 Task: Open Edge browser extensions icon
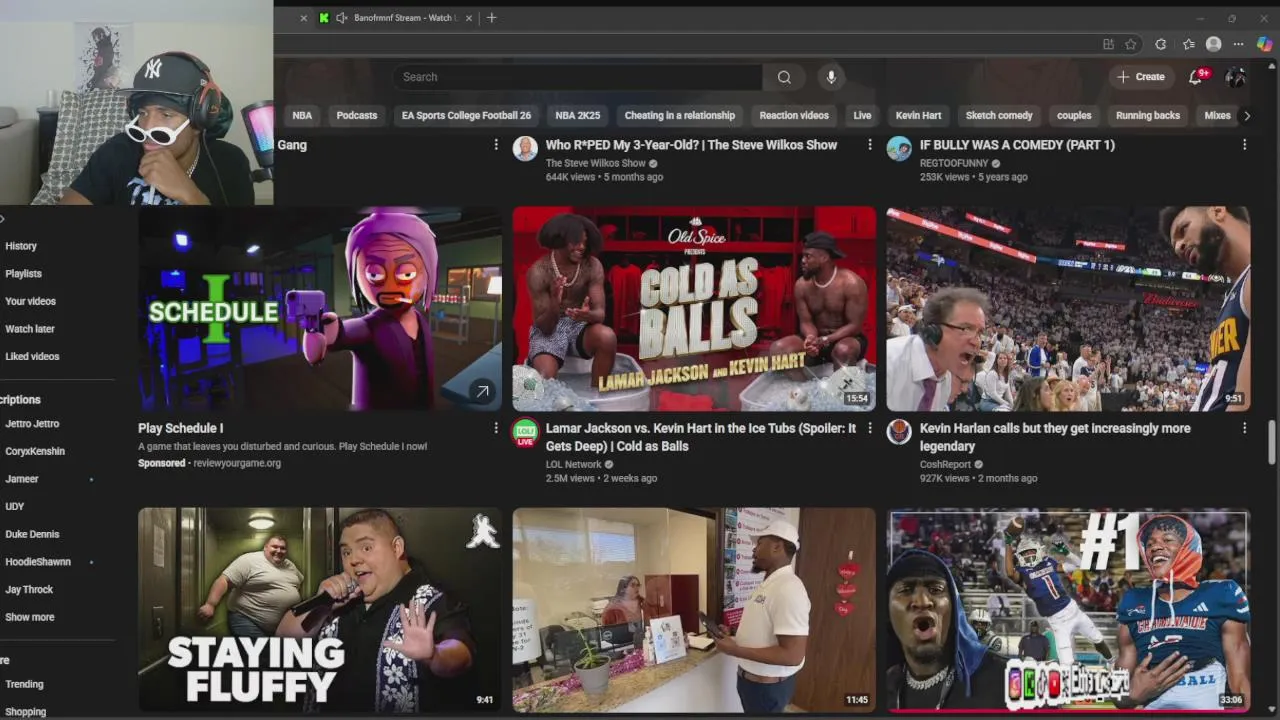coord(1160,44)
